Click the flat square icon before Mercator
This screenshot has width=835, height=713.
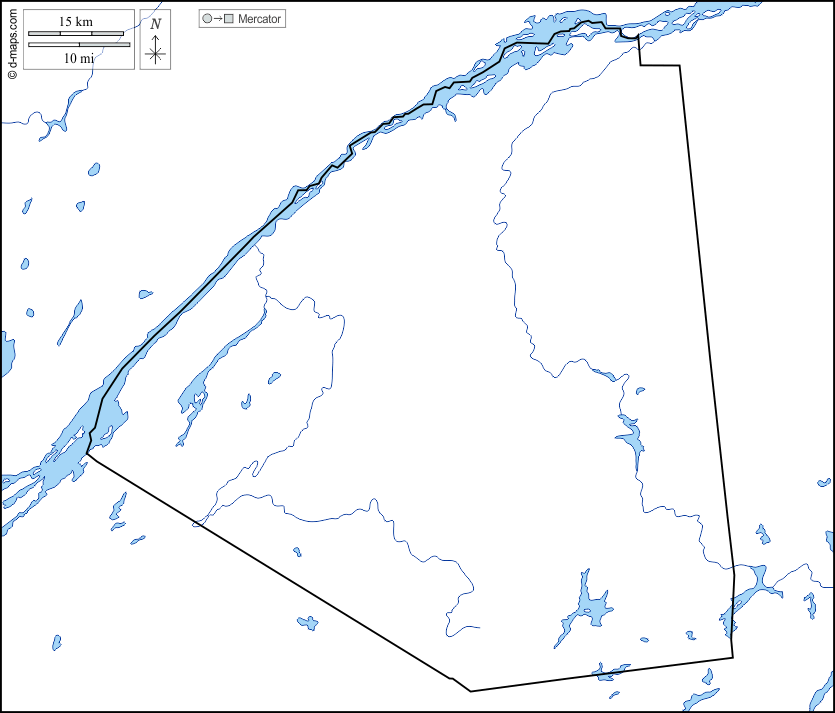229,19
